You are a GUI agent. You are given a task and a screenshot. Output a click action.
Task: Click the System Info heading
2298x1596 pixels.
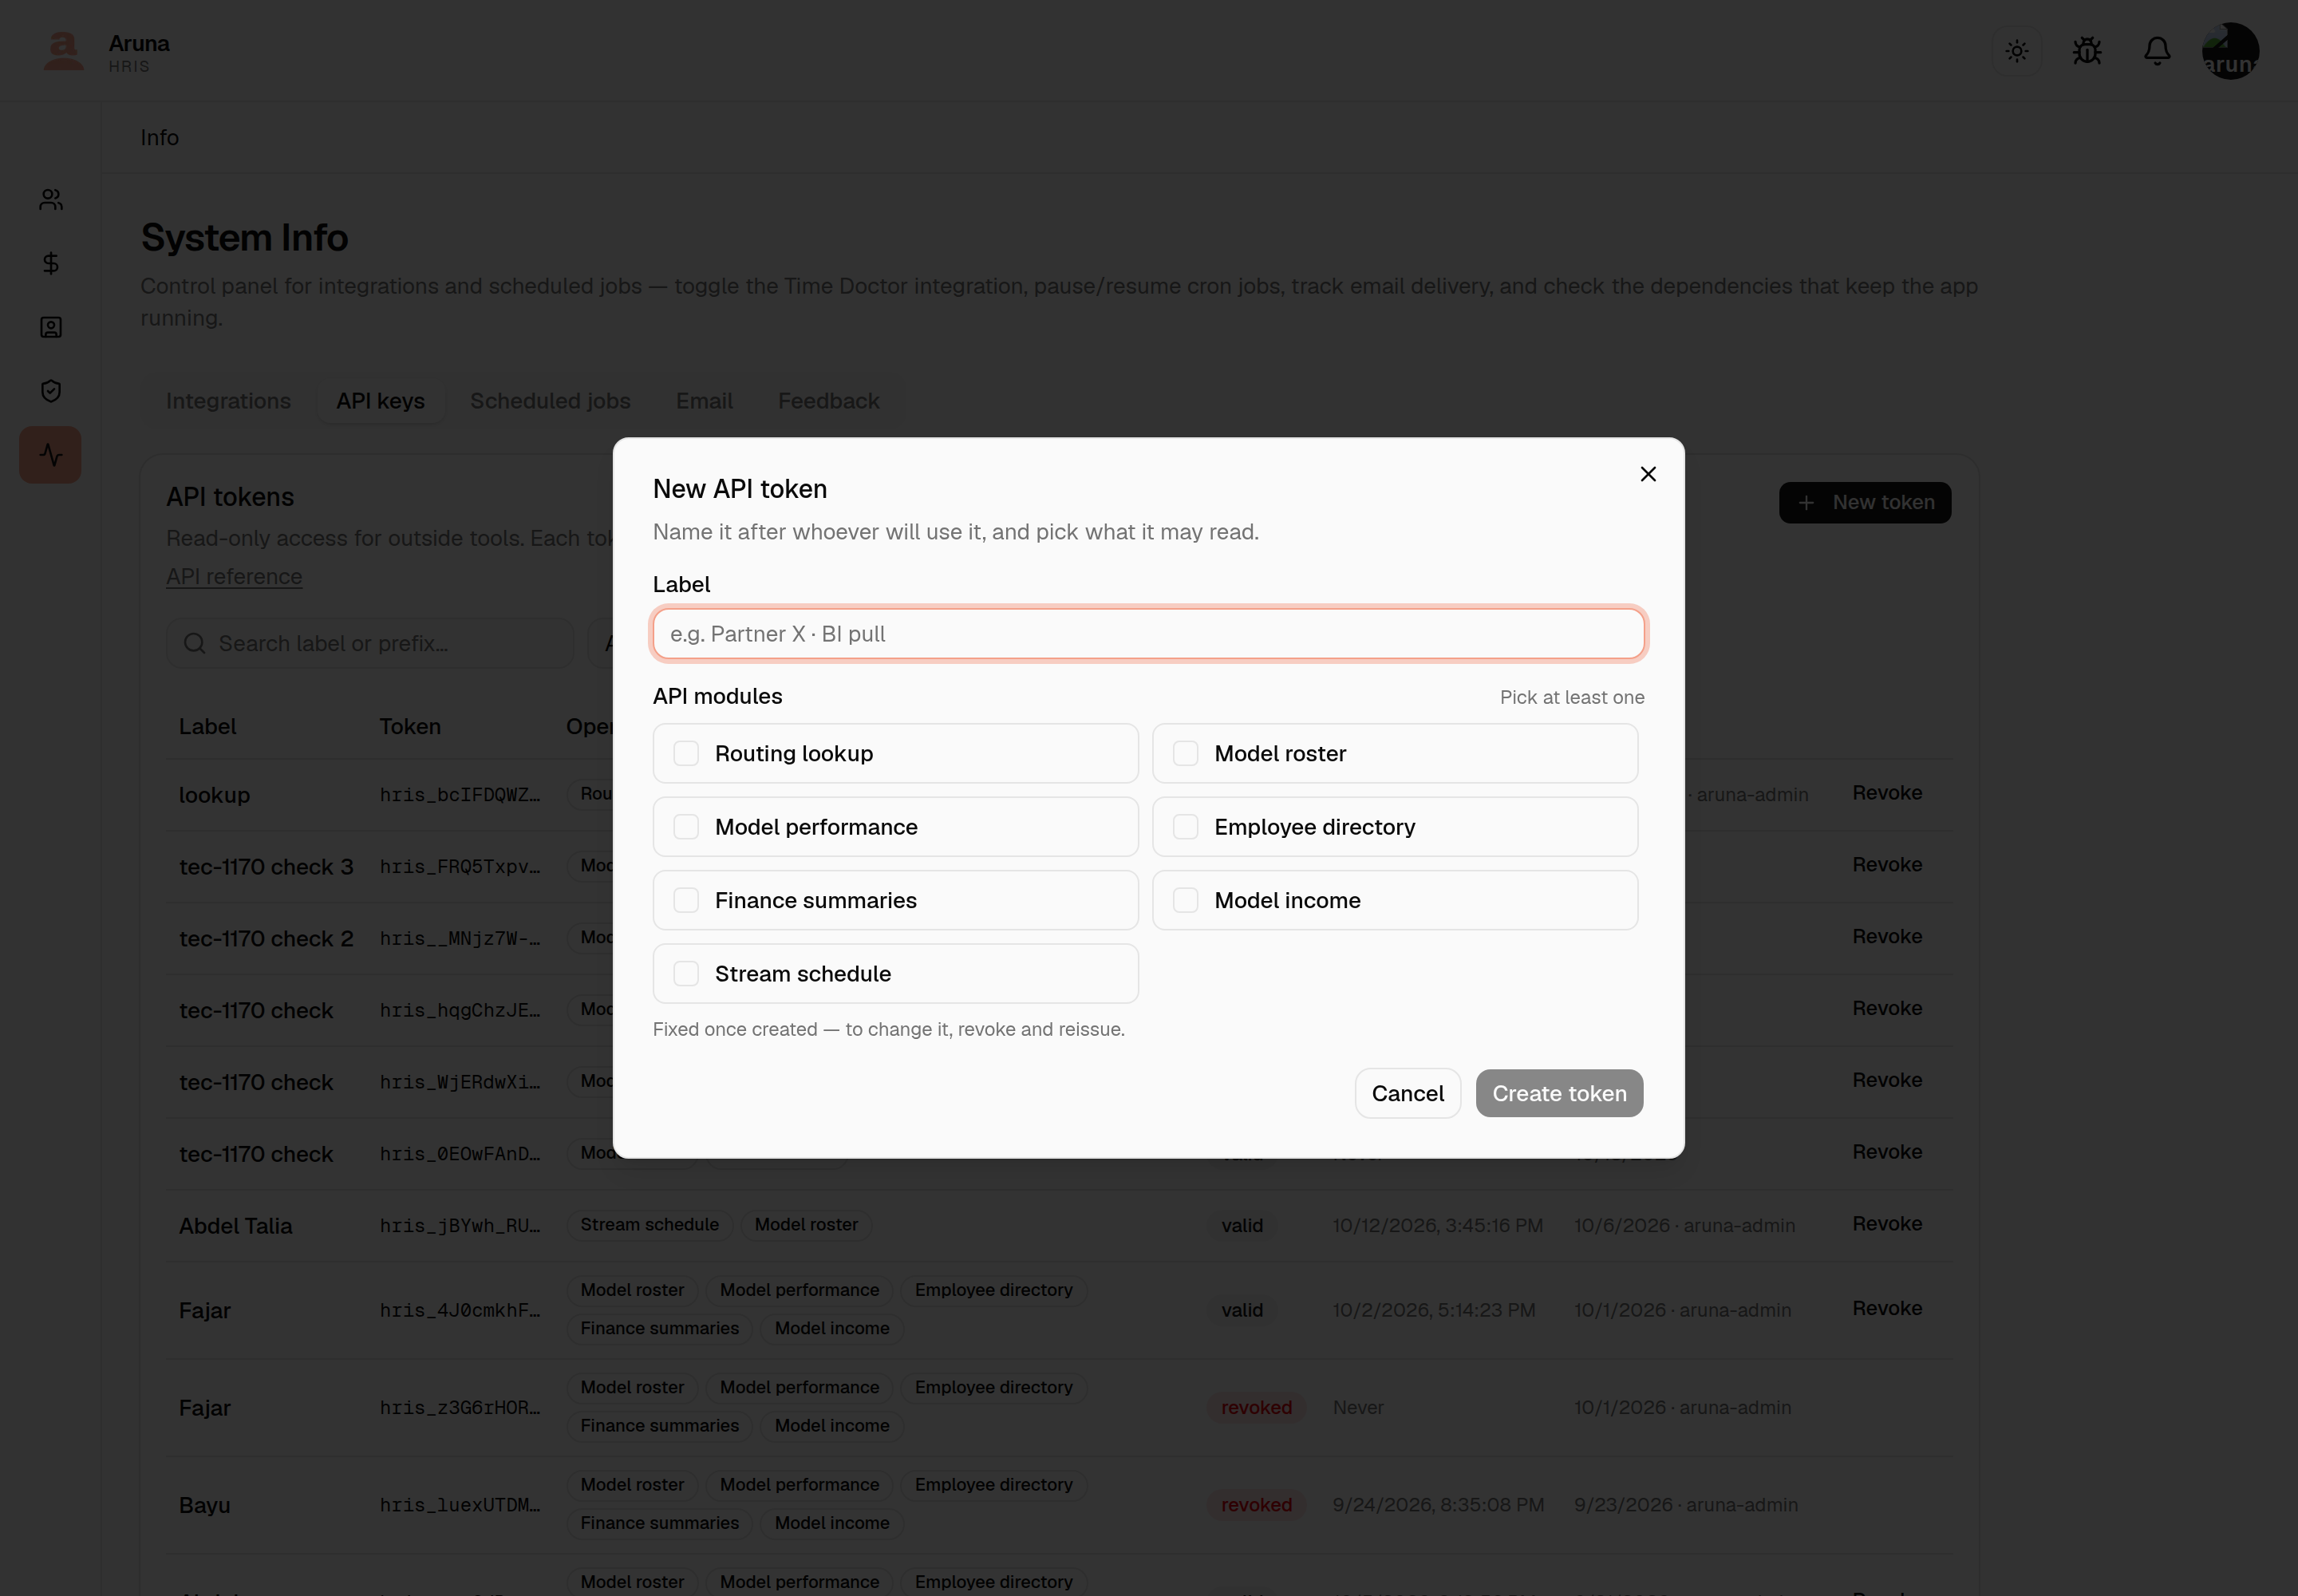[x=244, y=238]
